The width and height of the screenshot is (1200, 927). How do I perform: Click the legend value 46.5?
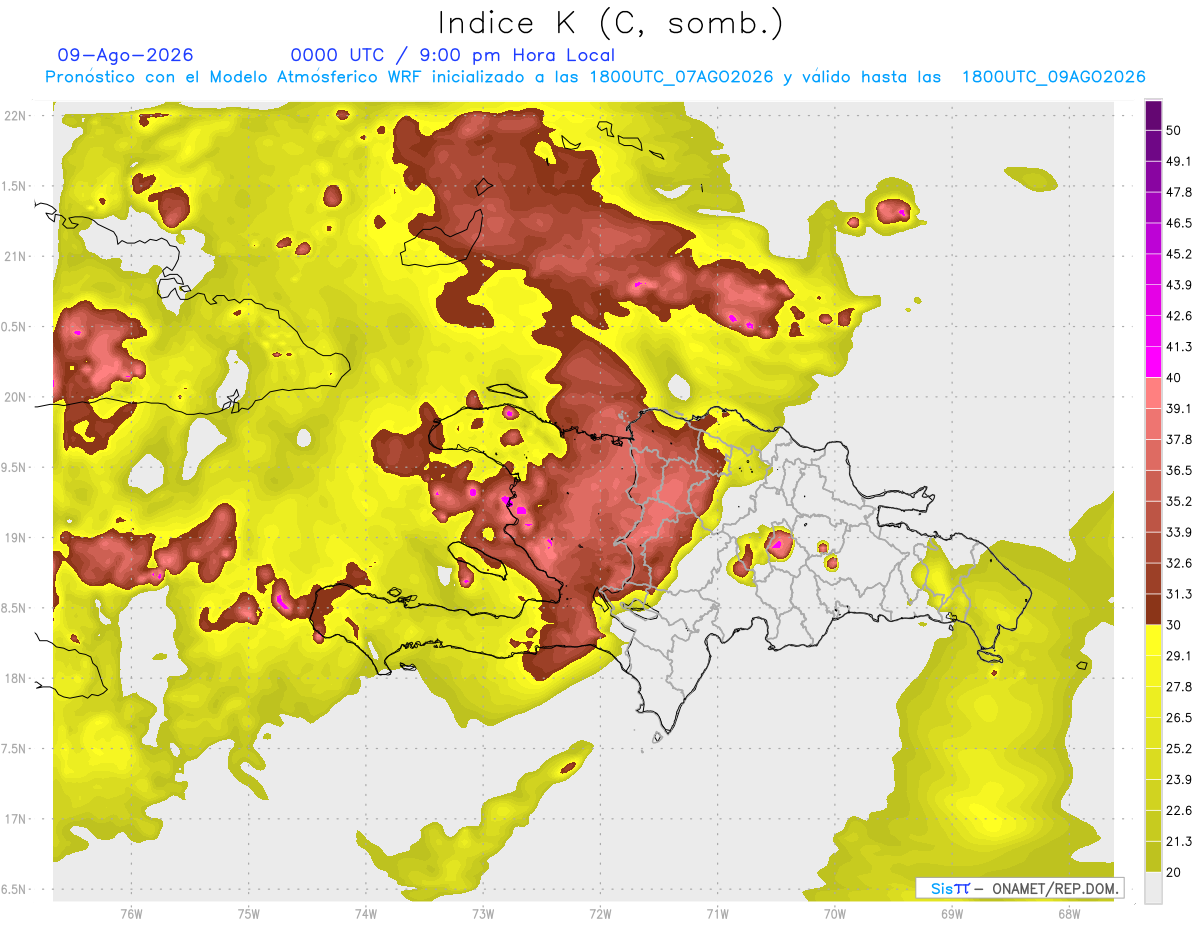tap(1179, 223)
